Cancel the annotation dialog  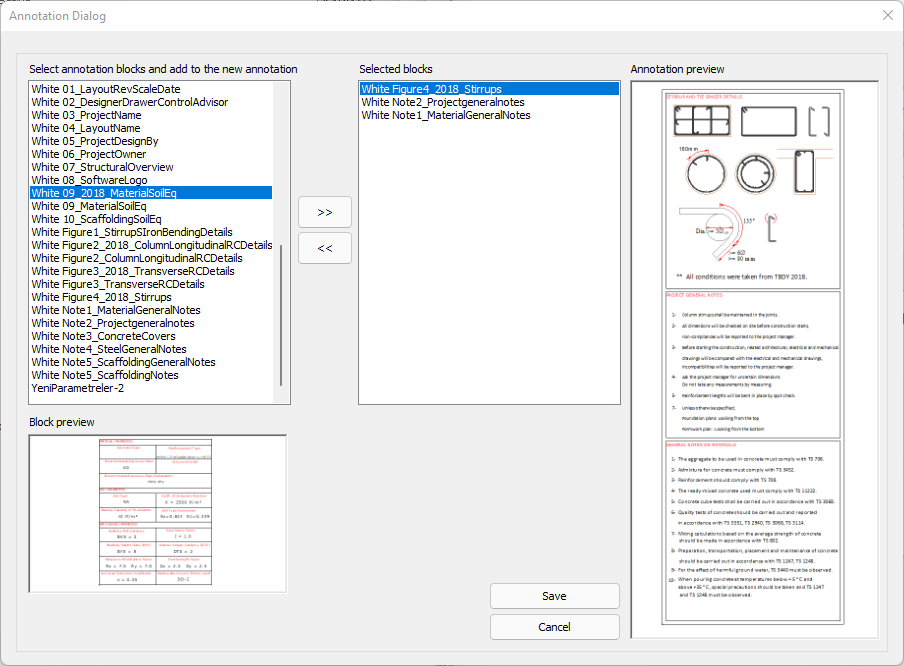click(554, 627)
